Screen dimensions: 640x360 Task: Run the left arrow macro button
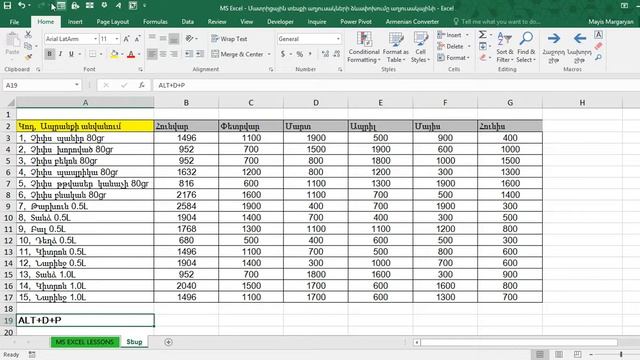click(x=579, y=47)
